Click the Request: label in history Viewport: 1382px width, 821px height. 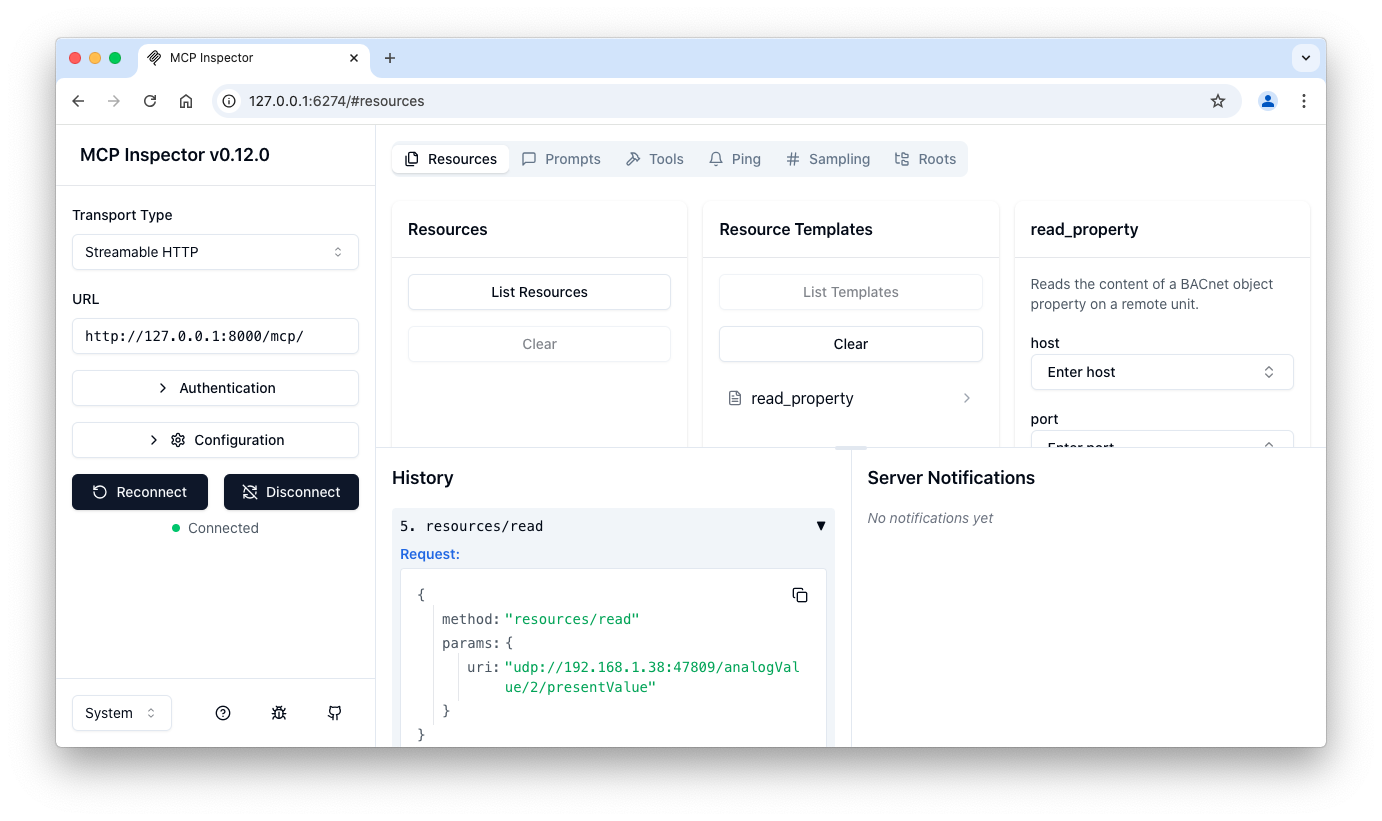pyautogui.click(x=430, y=554)
